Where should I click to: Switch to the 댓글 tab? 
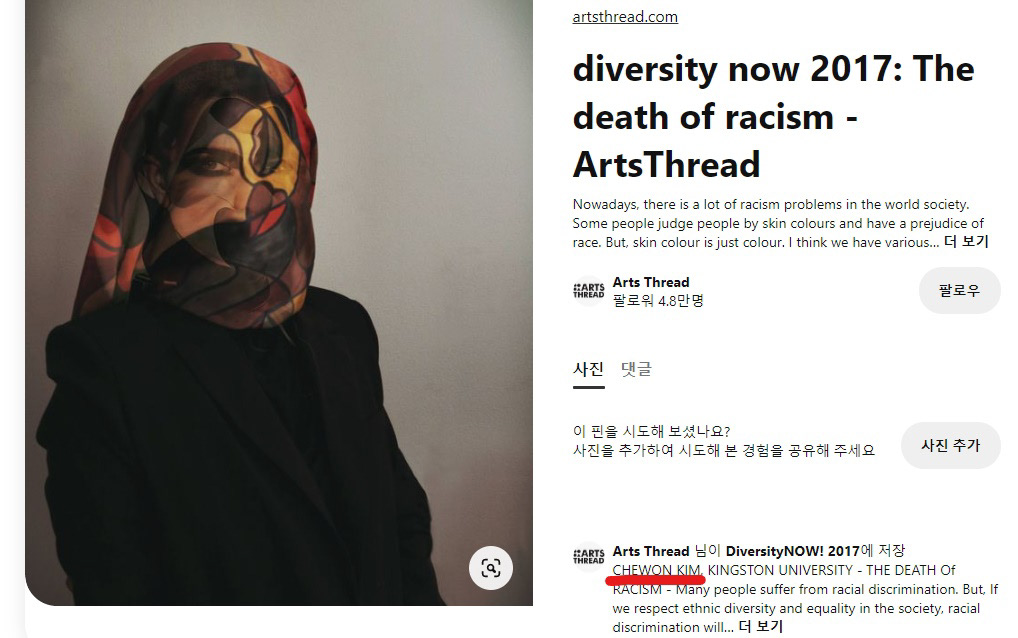636,369
